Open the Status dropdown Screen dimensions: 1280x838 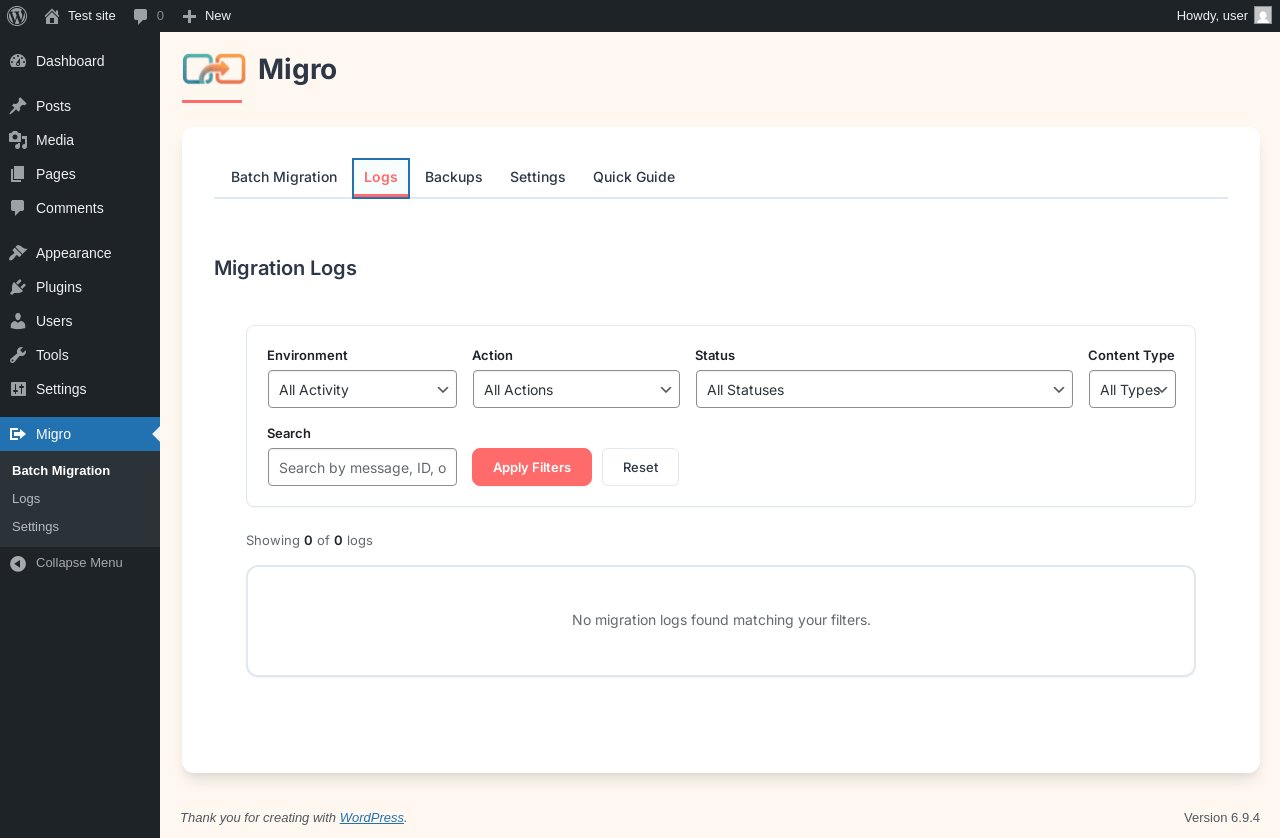click(884, 389)
